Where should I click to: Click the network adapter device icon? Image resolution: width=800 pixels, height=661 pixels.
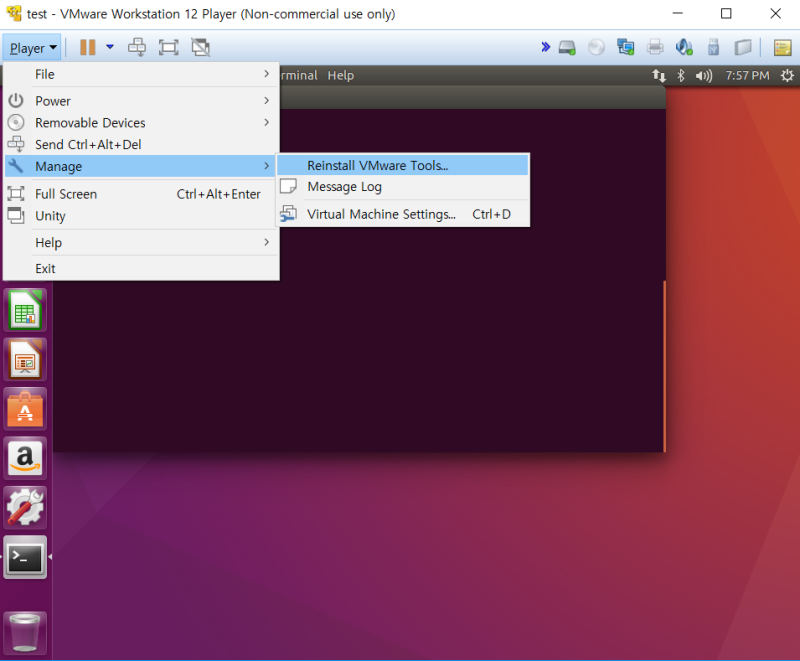coord(626,47)
